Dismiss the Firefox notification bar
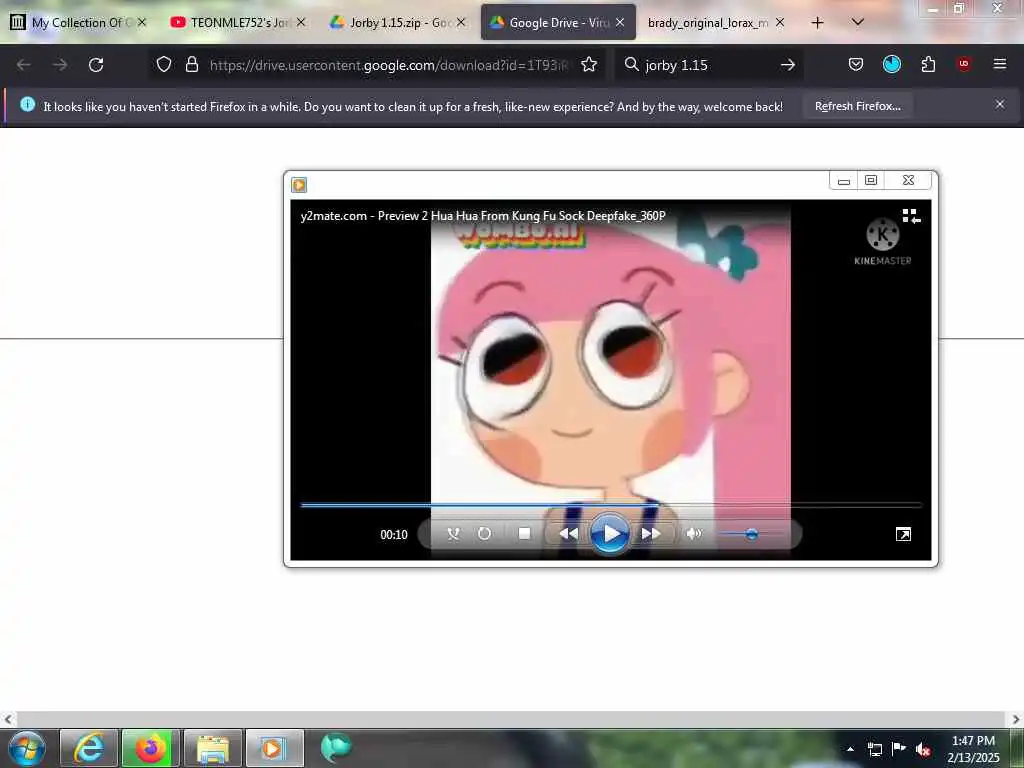1024x768 pixels. point(1000,104)
